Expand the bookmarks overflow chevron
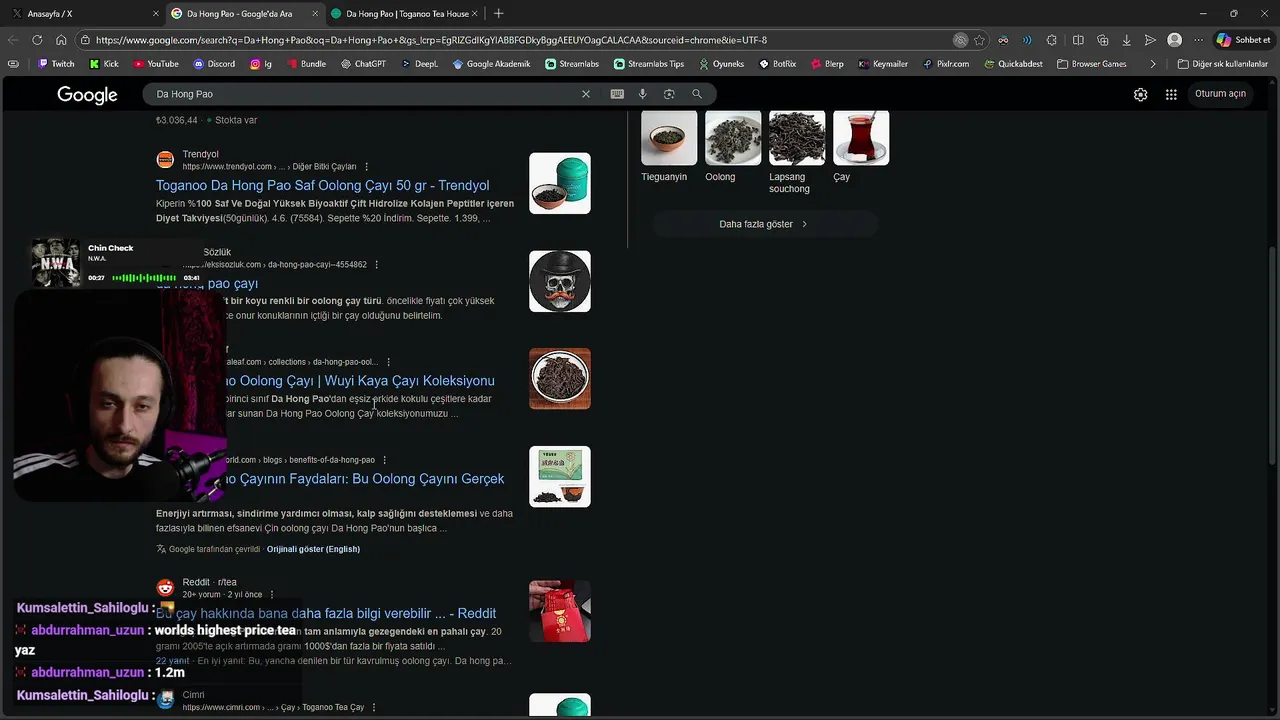1280x720 pixels. click(x=1153, y=64)
